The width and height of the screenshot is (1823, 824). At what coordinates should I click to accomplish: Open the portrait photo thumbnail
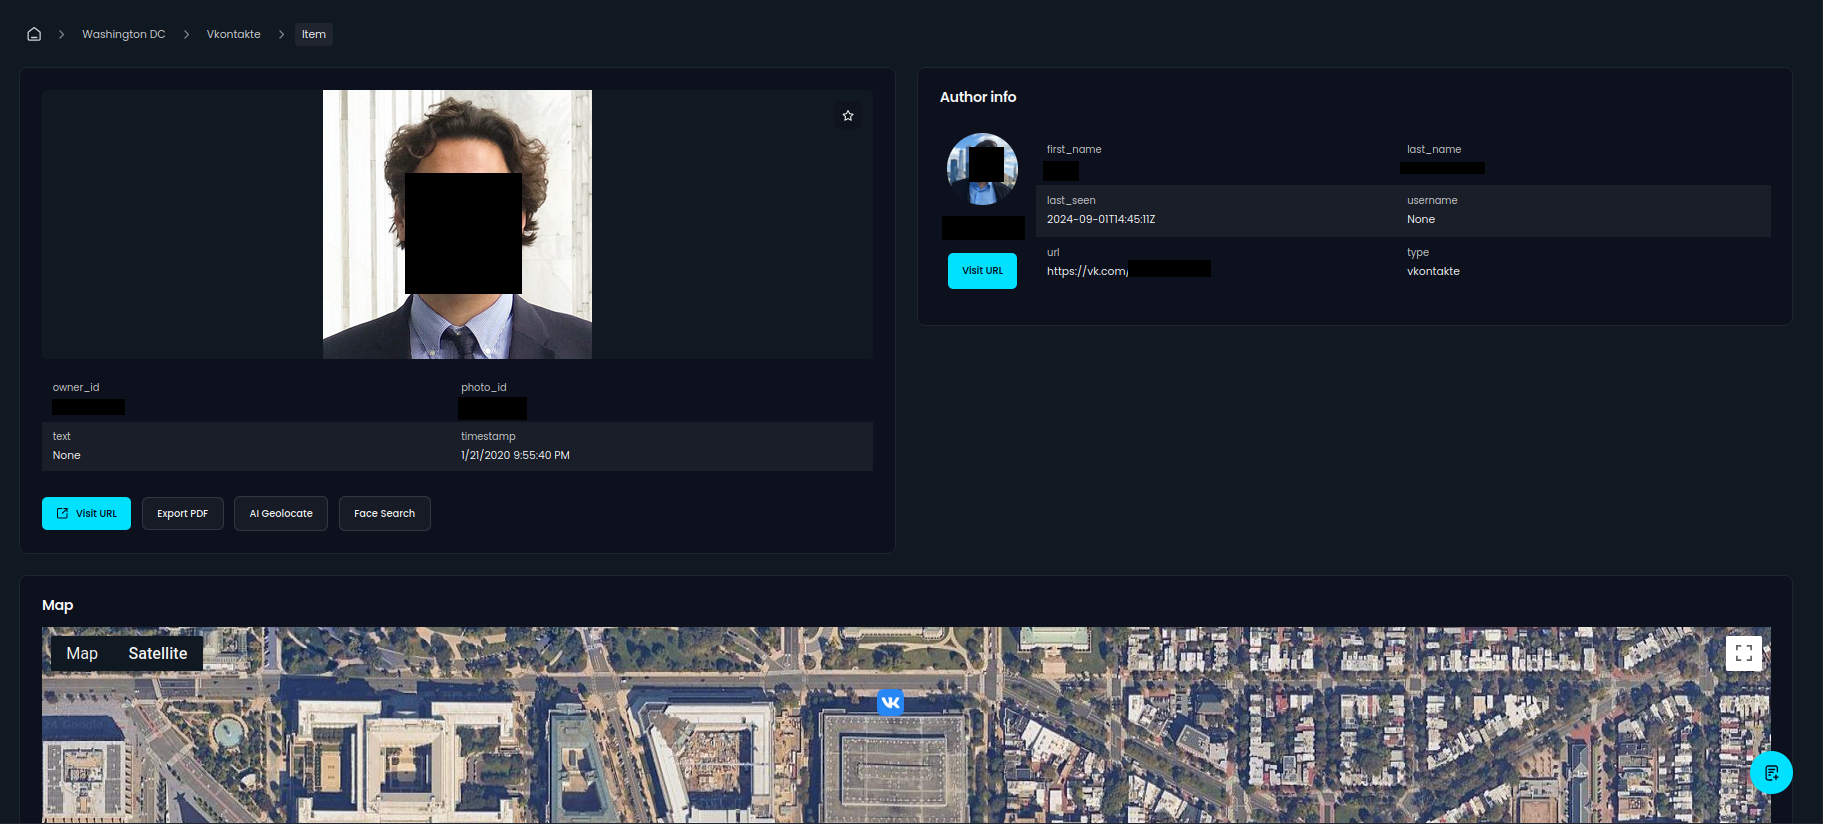(457, 224)
